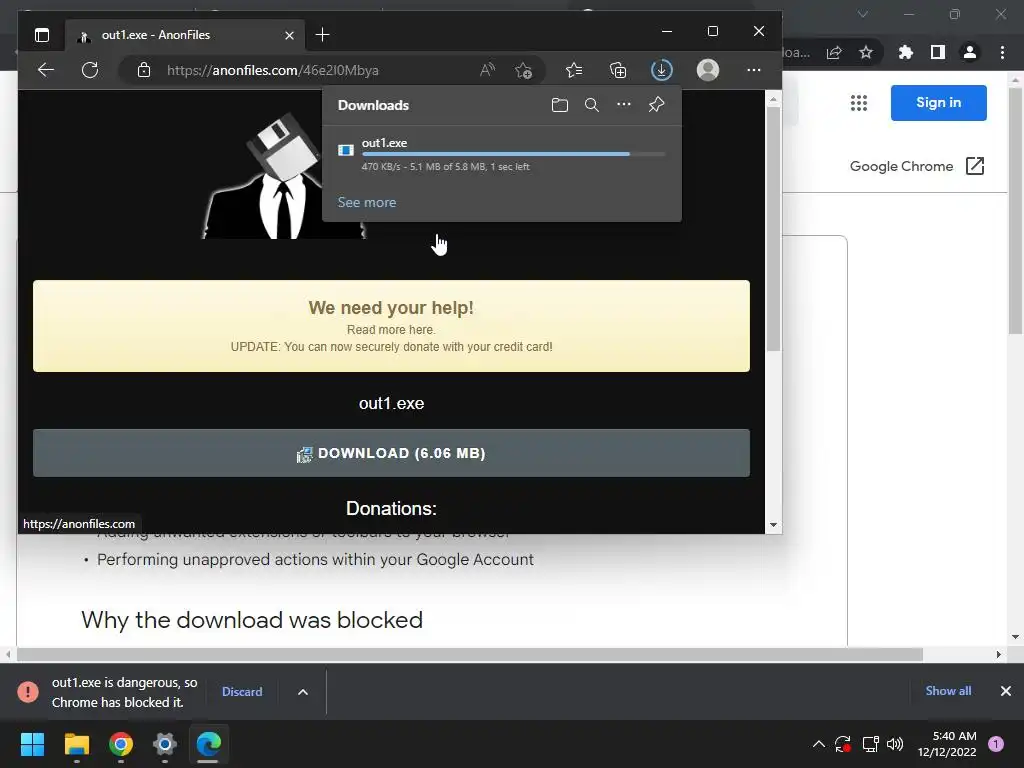Open volume control in system tray
The height and width of the screenshot is (768, 1024).
[x=895, y=744]
